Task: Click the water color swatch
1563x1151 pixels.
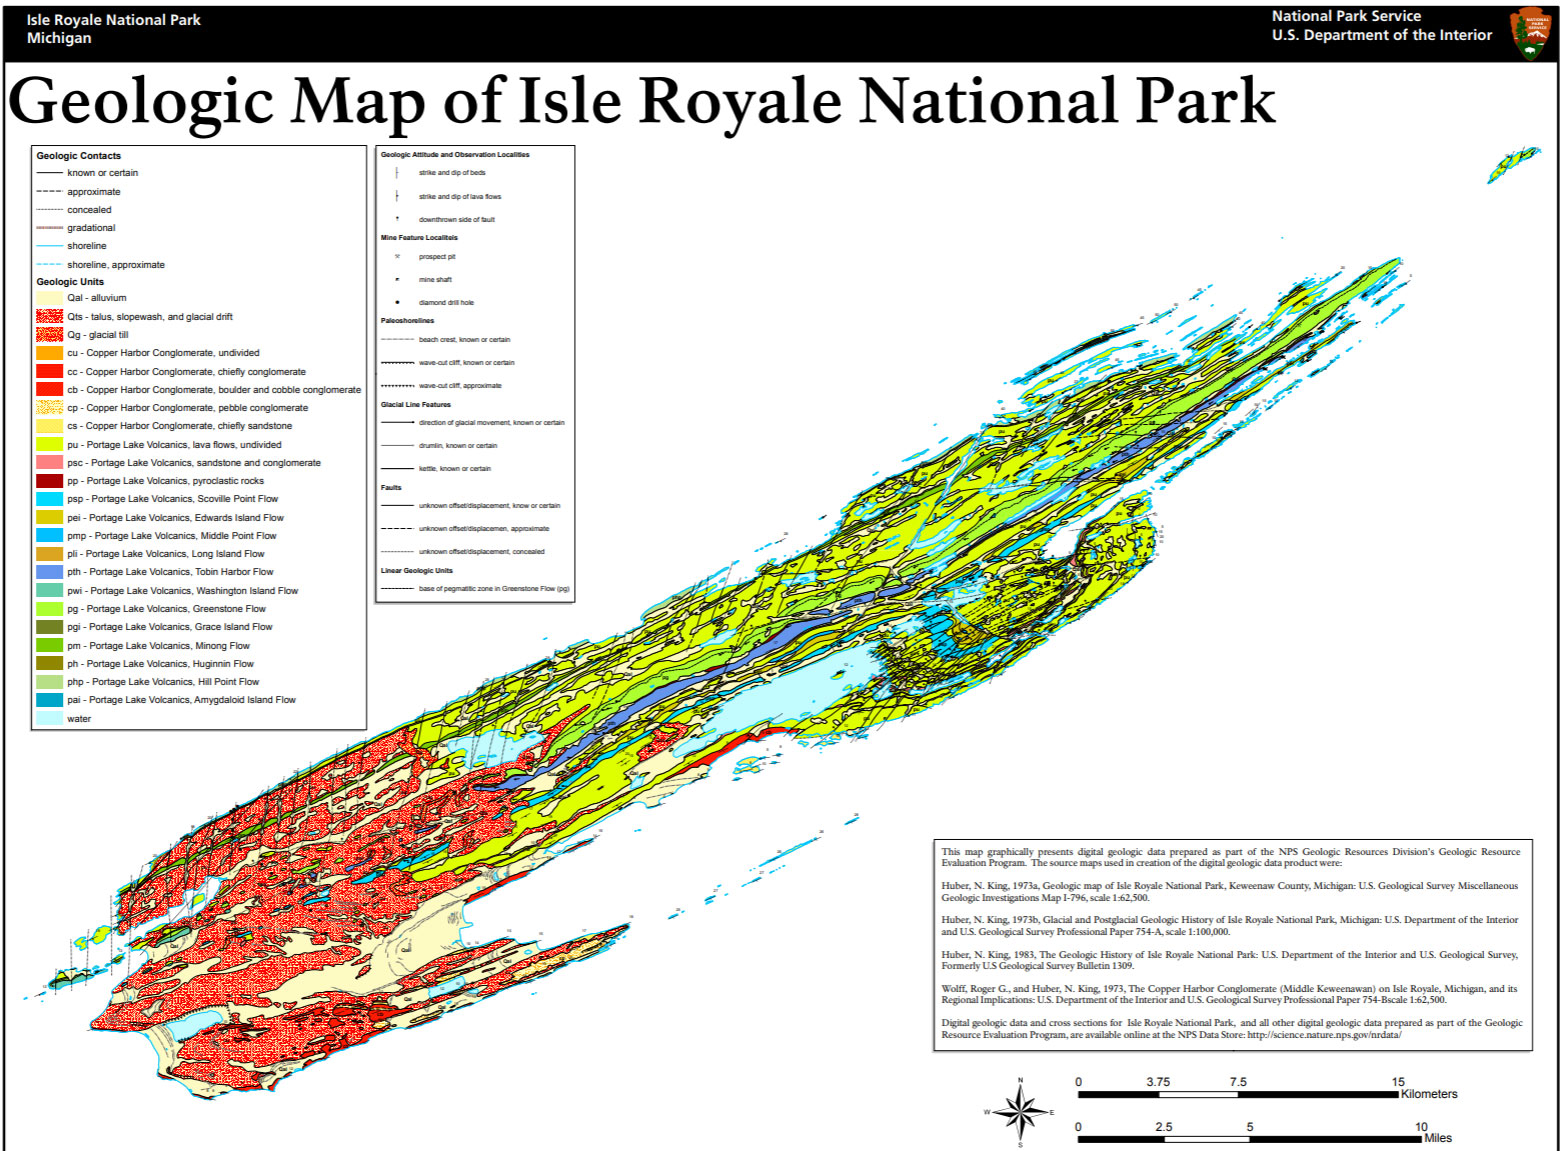Action: (x=51, y=718)
